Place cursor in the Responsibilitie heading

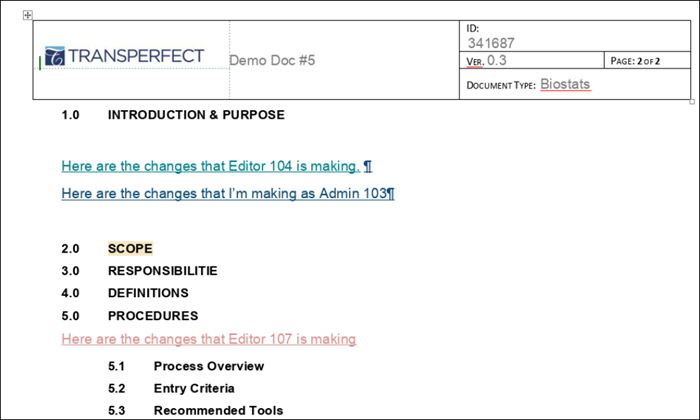pyautogui.click(x=162, y=271)
